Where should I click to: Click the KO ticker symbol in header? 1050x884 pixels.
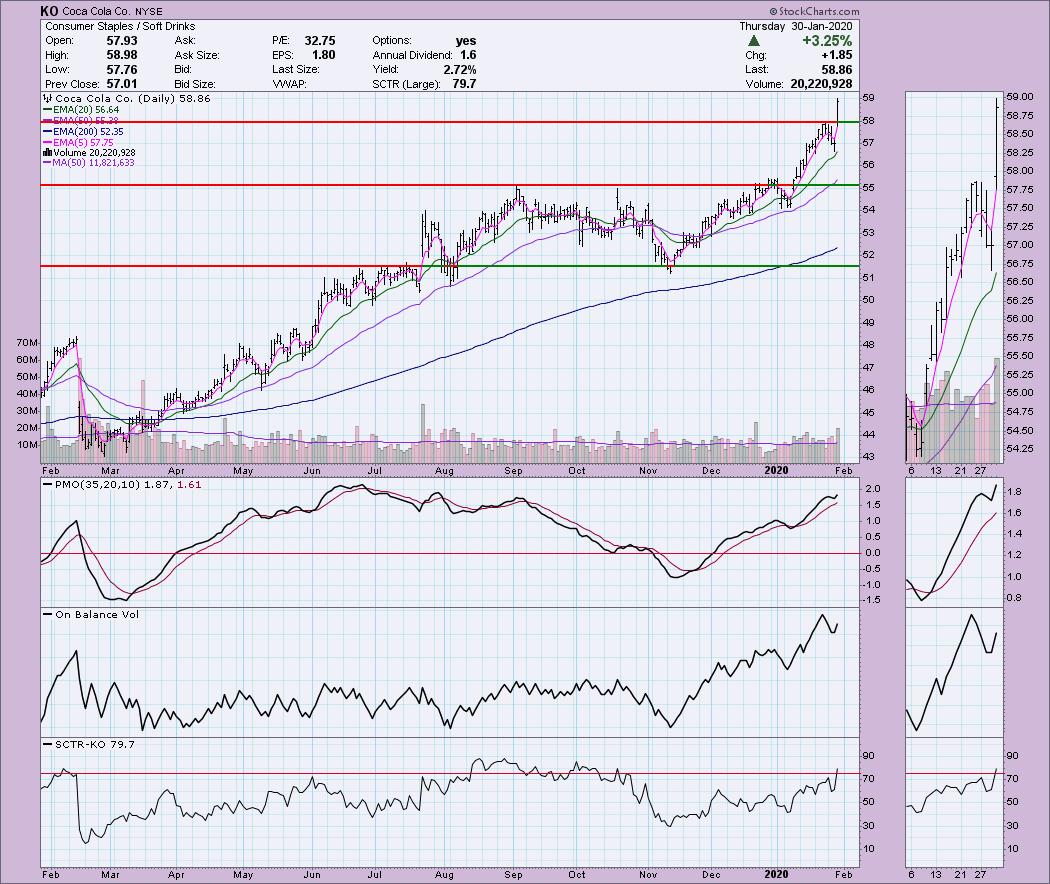point(49,11)
